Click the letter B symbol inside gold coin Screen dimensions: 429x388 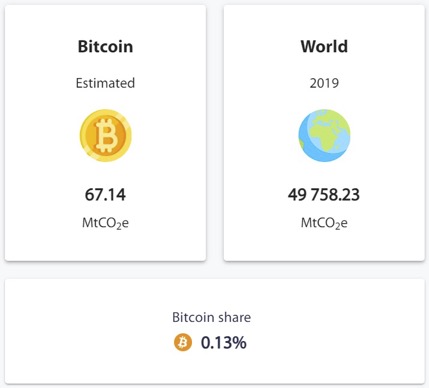click(x=106, y=136)
